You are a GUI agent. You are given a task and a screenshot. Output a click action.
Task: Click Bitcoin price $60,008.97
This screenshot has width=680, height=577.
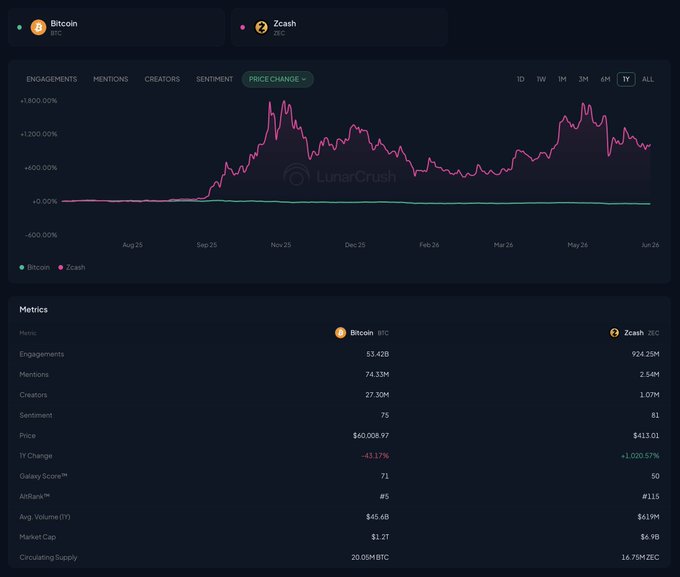click(x=371, y=436)
